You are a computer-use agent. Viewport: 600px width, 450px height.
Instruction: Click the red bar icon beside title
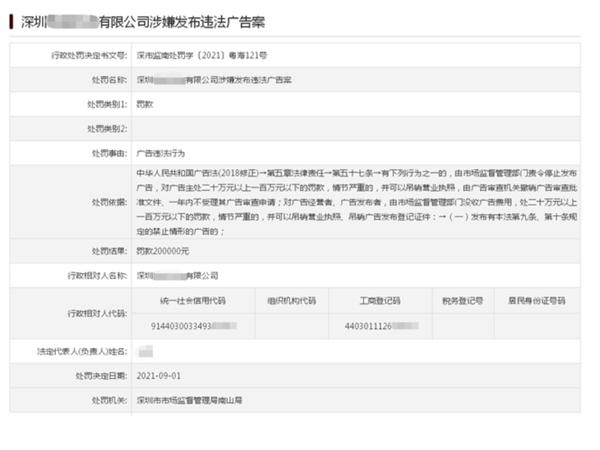tap(13, 20)
